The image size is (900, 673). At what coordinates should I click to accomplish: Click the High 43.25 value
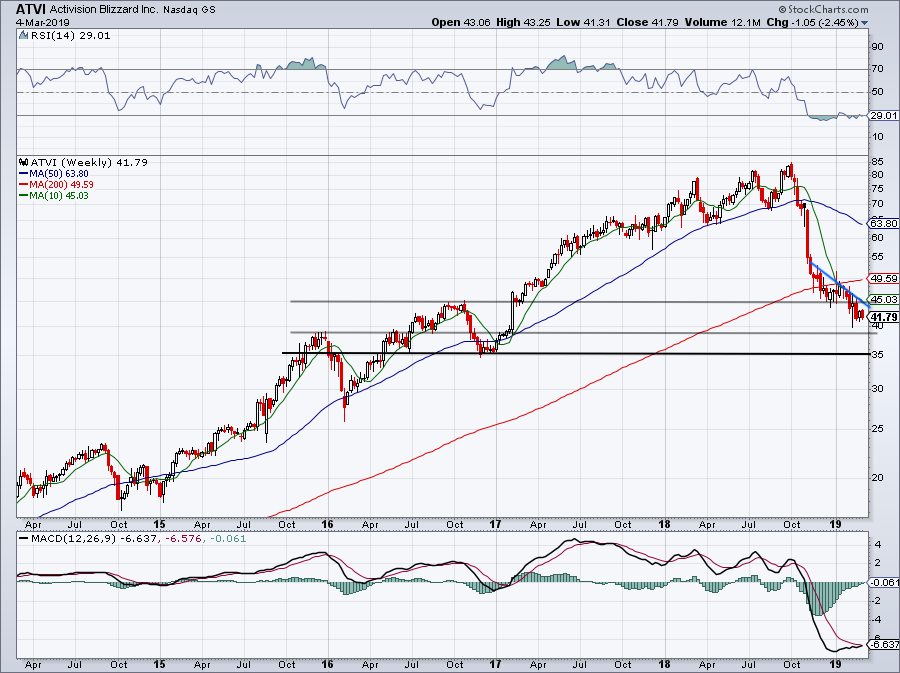(x=522, y=22)
